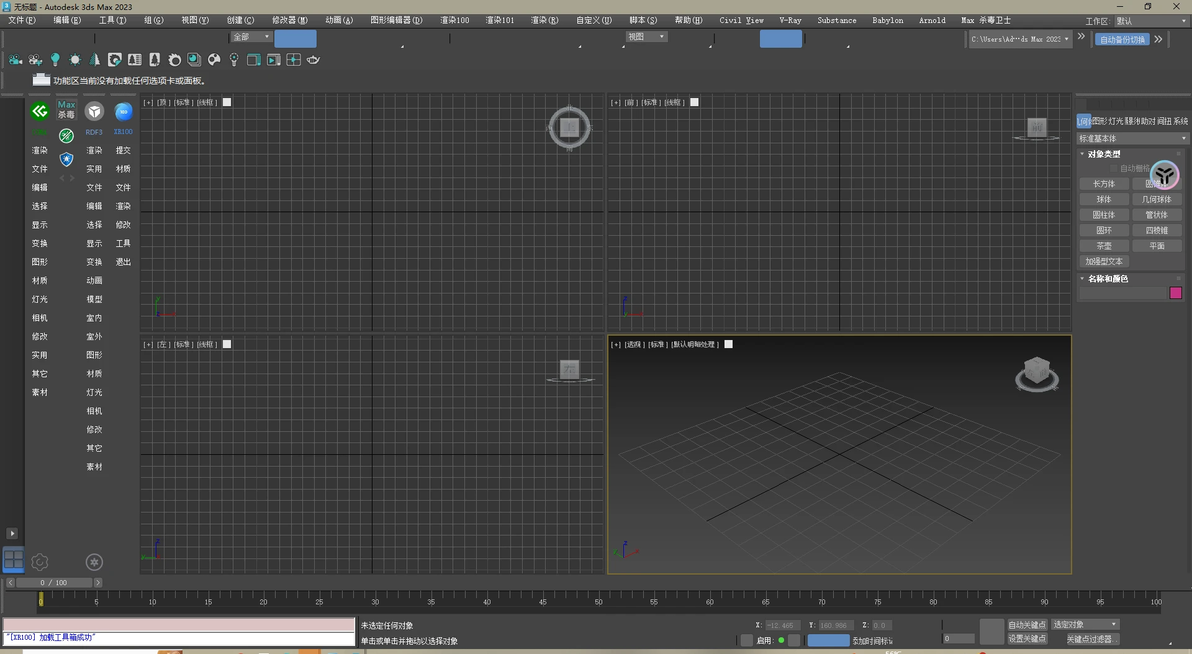Click the object name input field
This screenshot has height=654, width=1192.
[x=1123, y=293]
